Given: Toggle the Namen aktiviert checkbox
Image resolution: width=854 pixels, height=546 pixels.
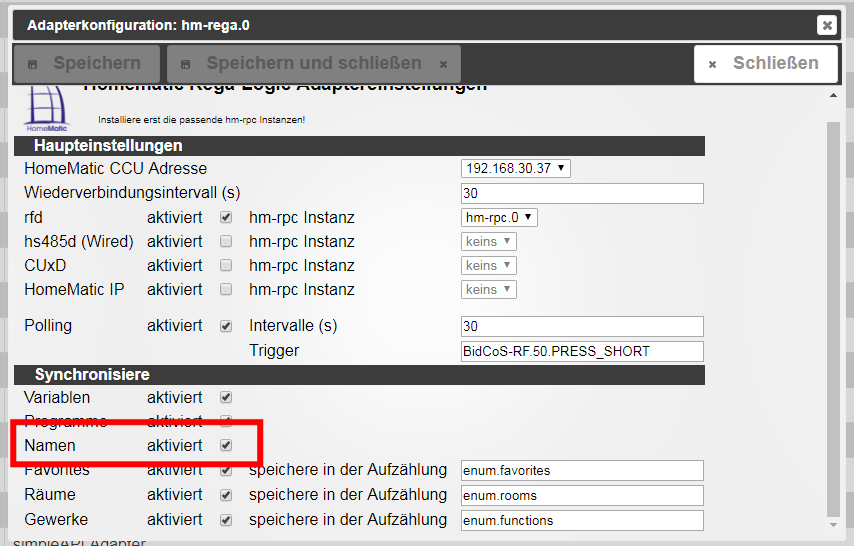Looking at the screenshot, I should point(226,445).
